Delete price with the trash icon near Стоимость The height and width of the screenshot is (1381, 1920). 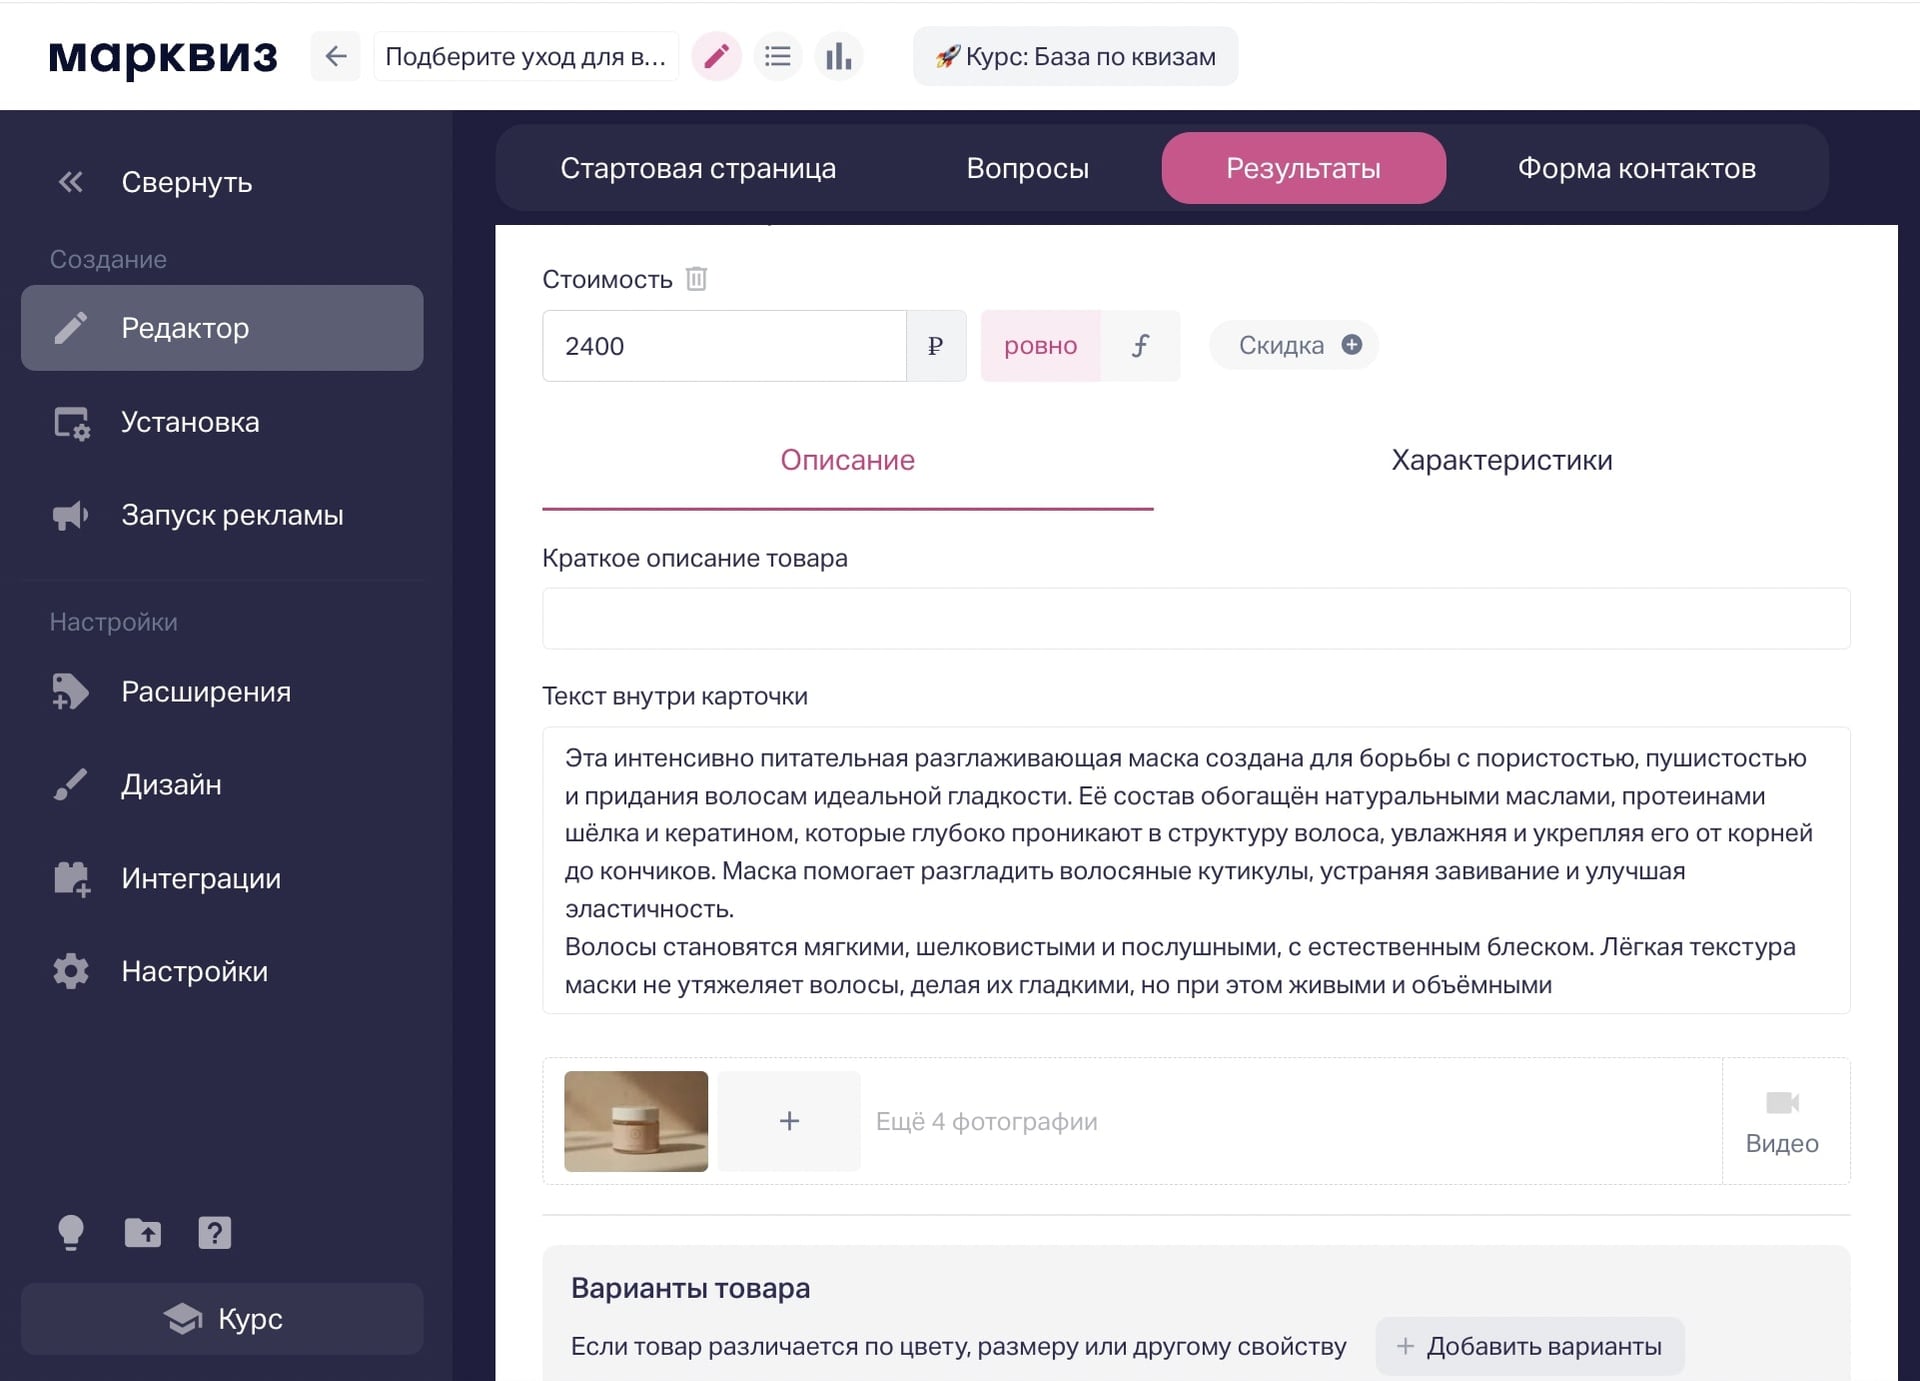coord(697,278)
